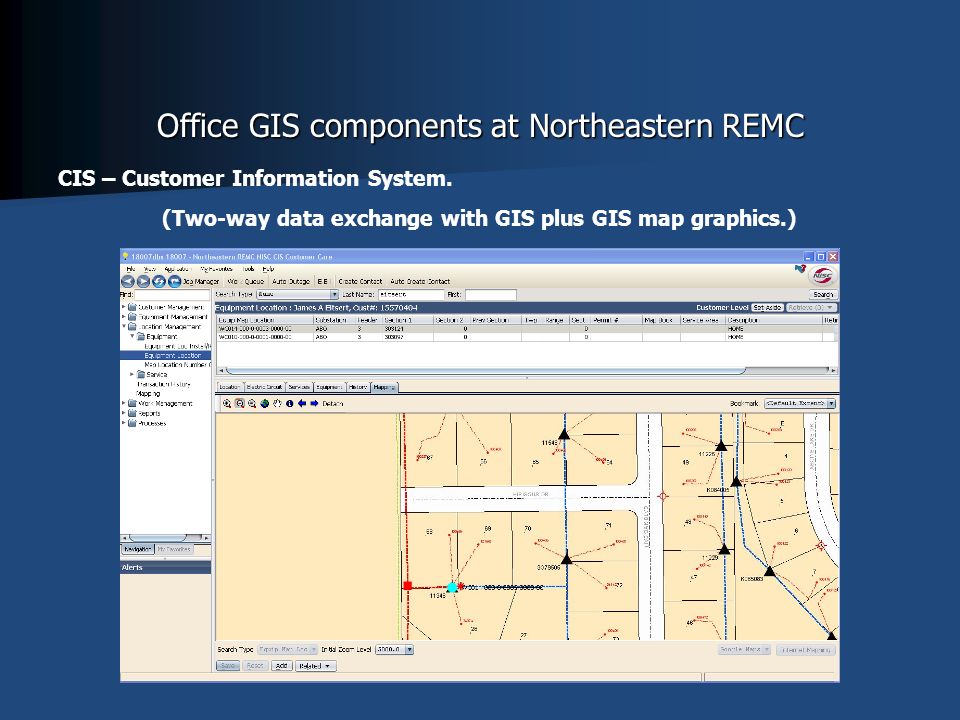Click the Auto Outage toolbar button

click(x=291, y=282)
